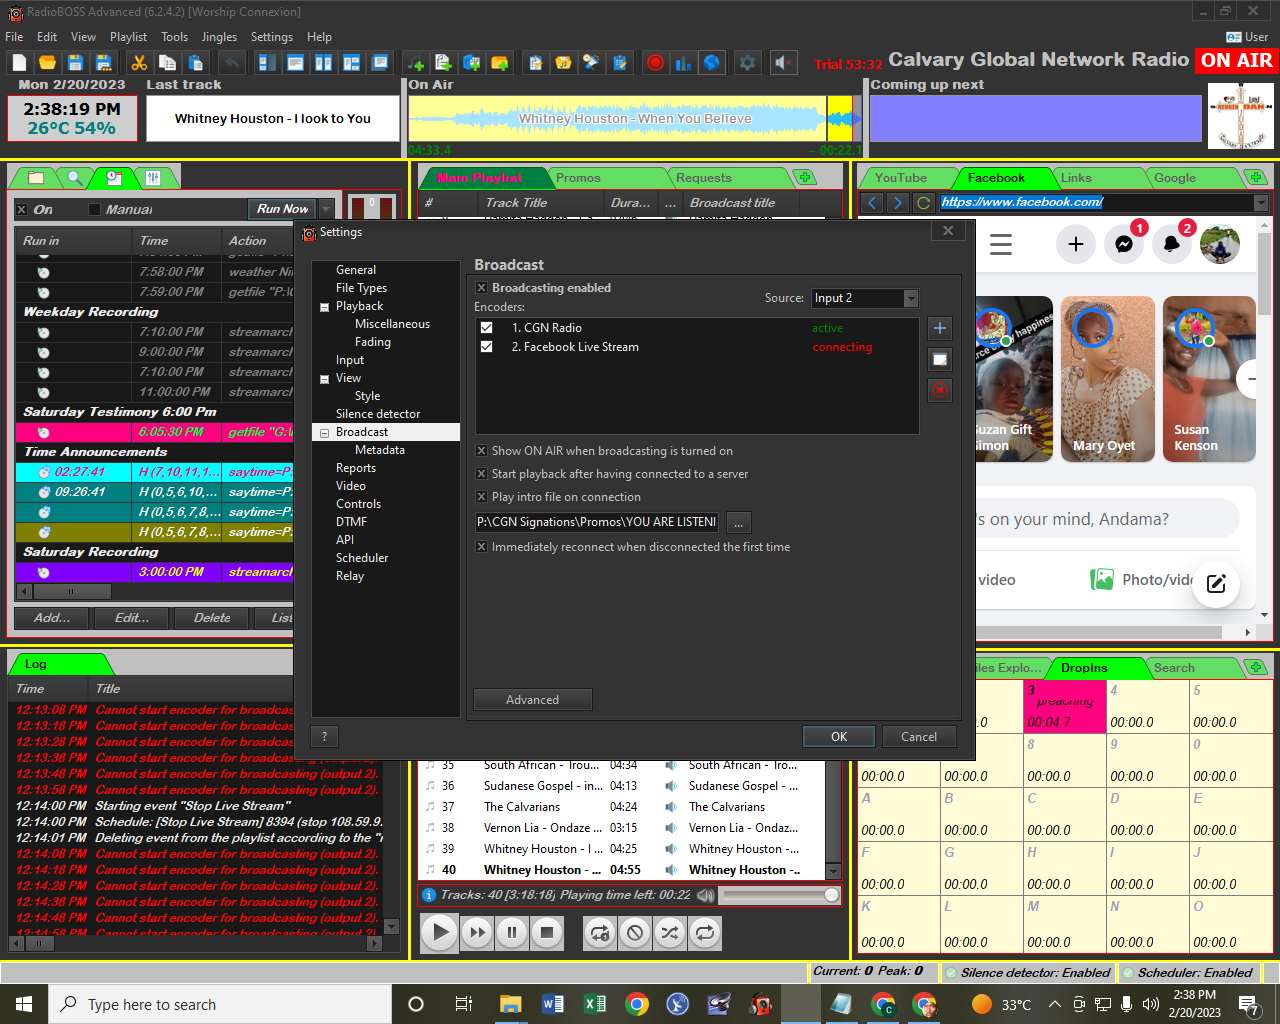Enable the Manual scheduler checkbox

[95, 210]
